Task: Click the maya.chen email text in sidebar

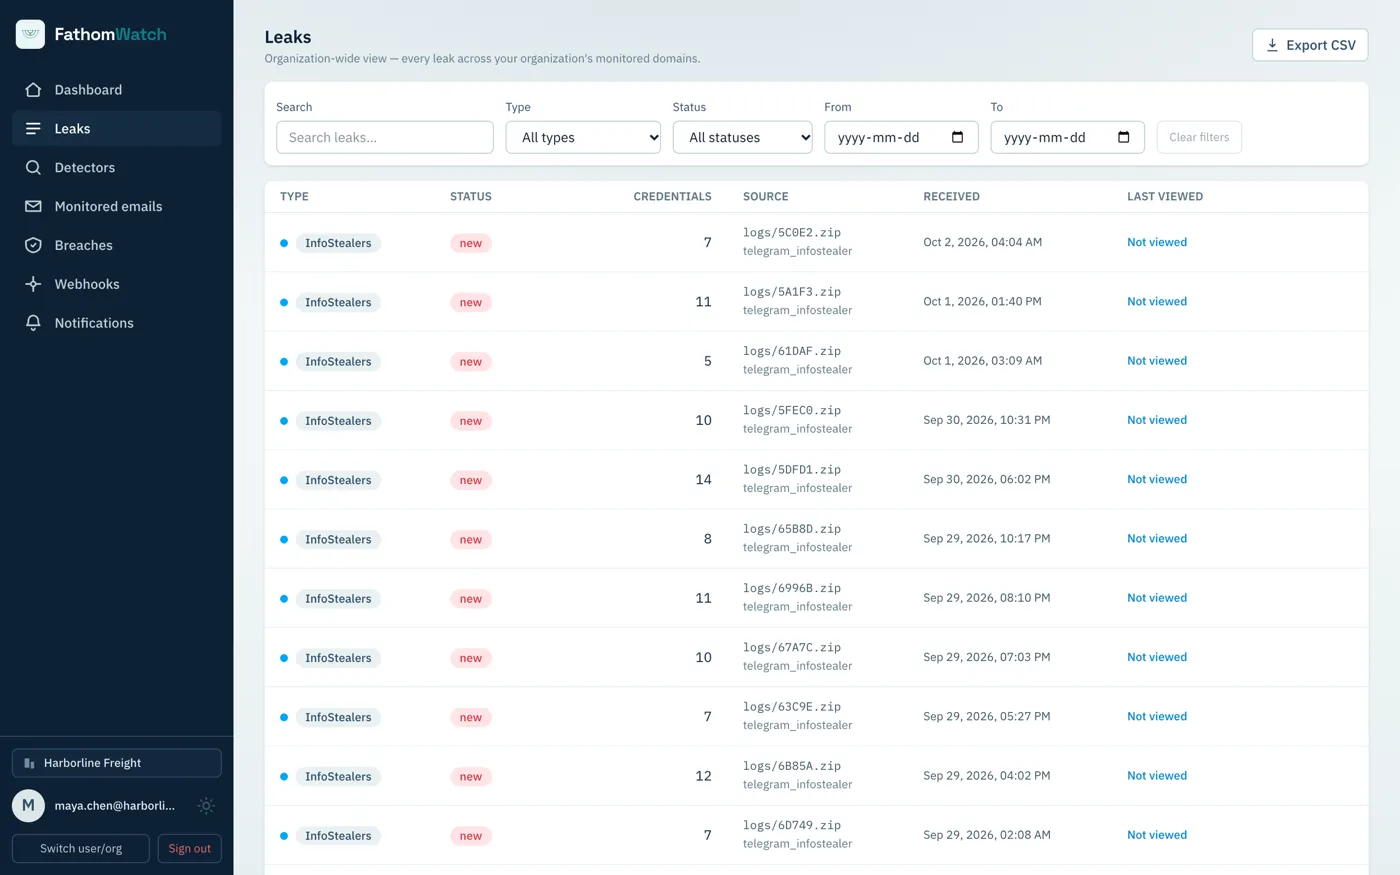Action: click(x=115, y=806)
